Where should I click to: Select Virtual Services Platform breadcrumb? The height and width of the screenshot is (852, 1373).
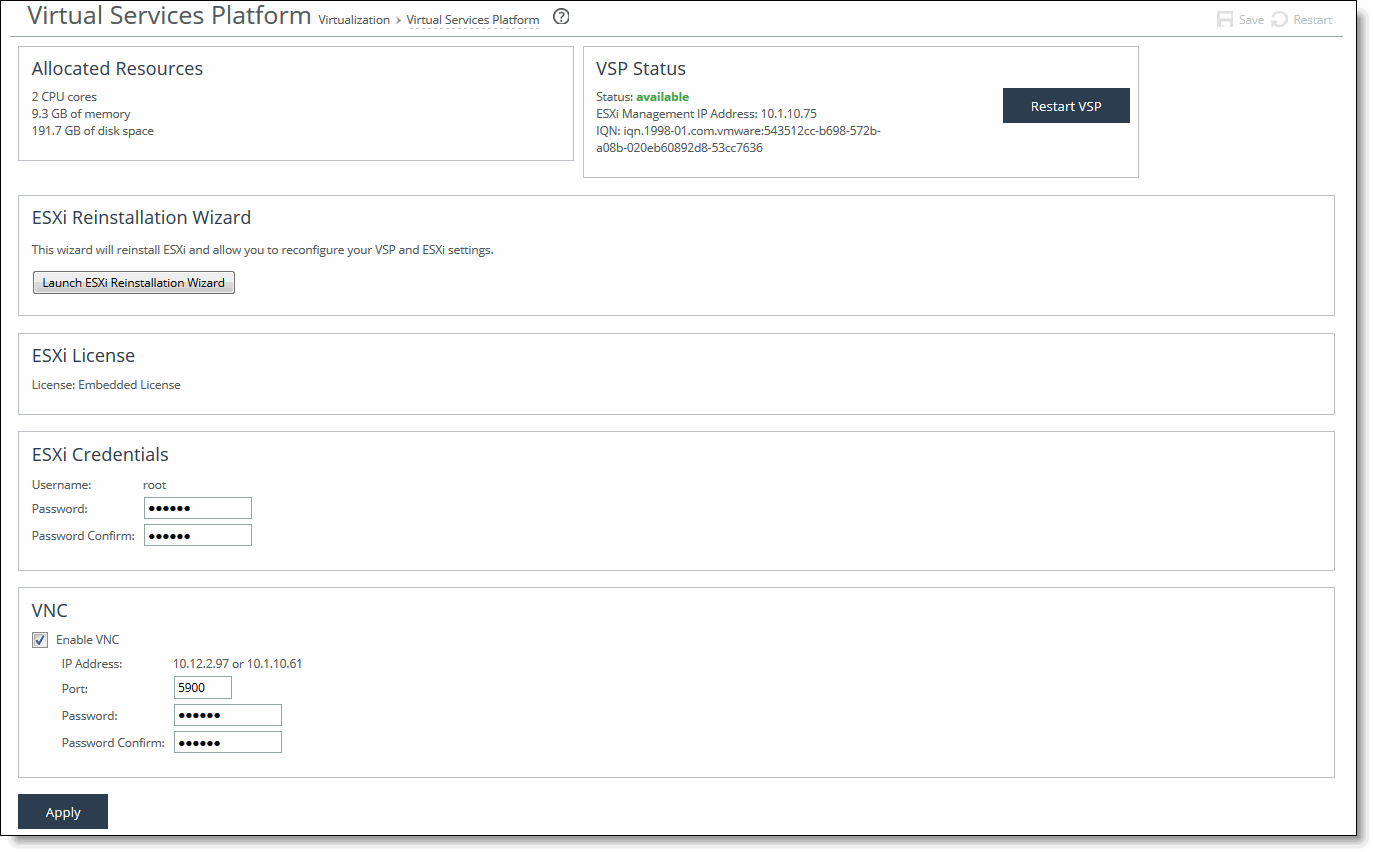pos(473,20)
